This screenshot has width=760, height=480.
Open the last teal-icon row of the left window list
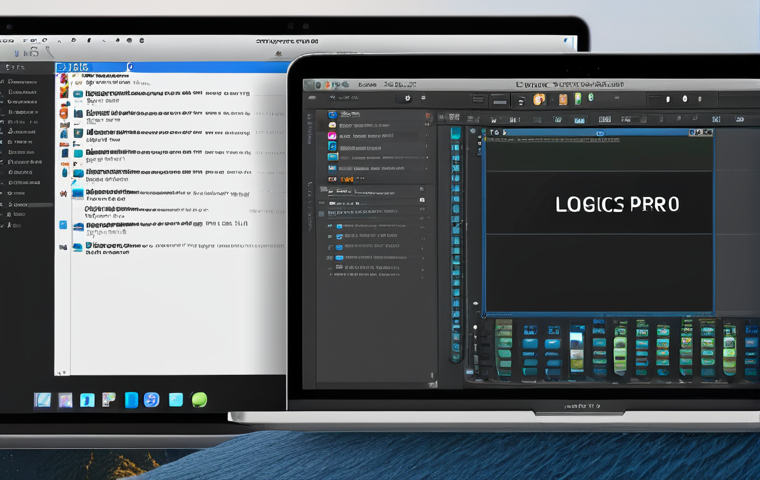[179, 248]
